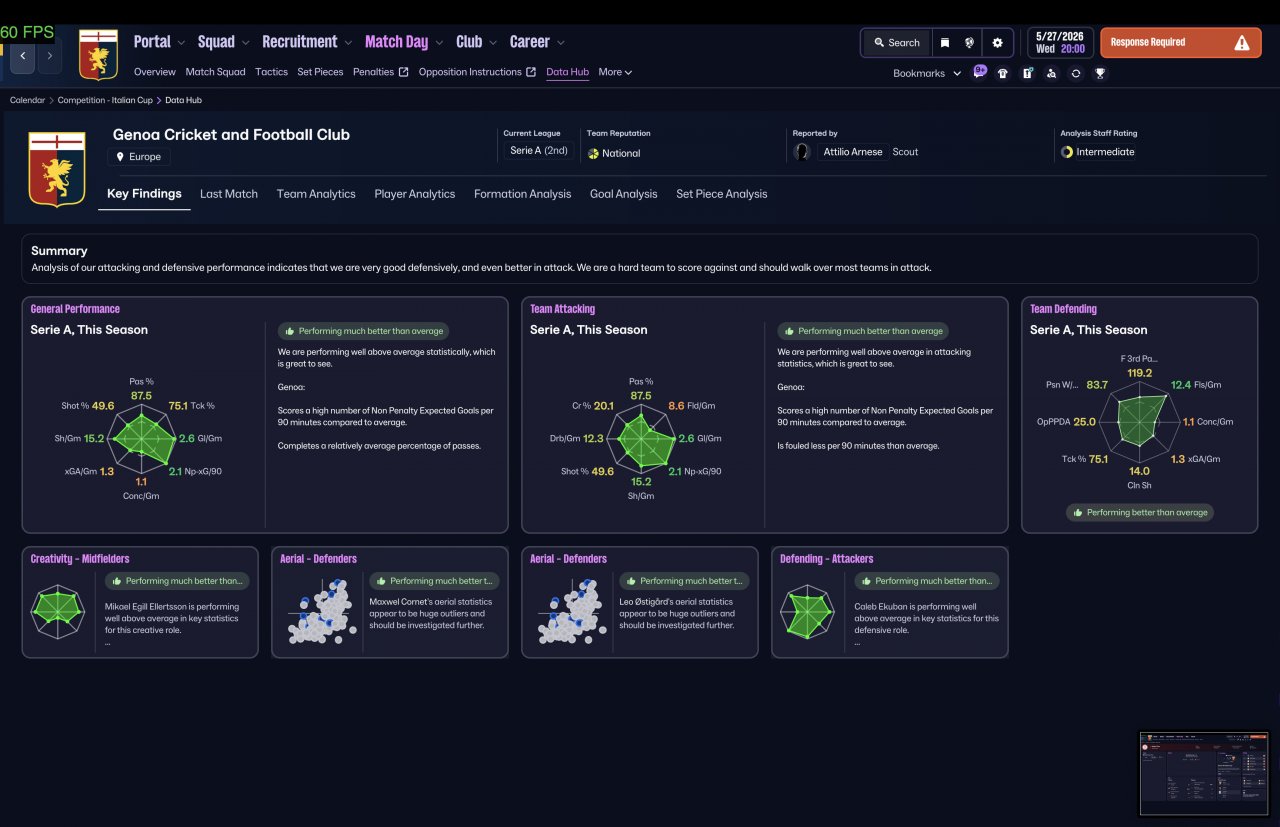Image resolution: width=1280 pixels, height=827 pixels.
Task: Open the Set Pieces submenu item
Action: click(x=320, y=72)
